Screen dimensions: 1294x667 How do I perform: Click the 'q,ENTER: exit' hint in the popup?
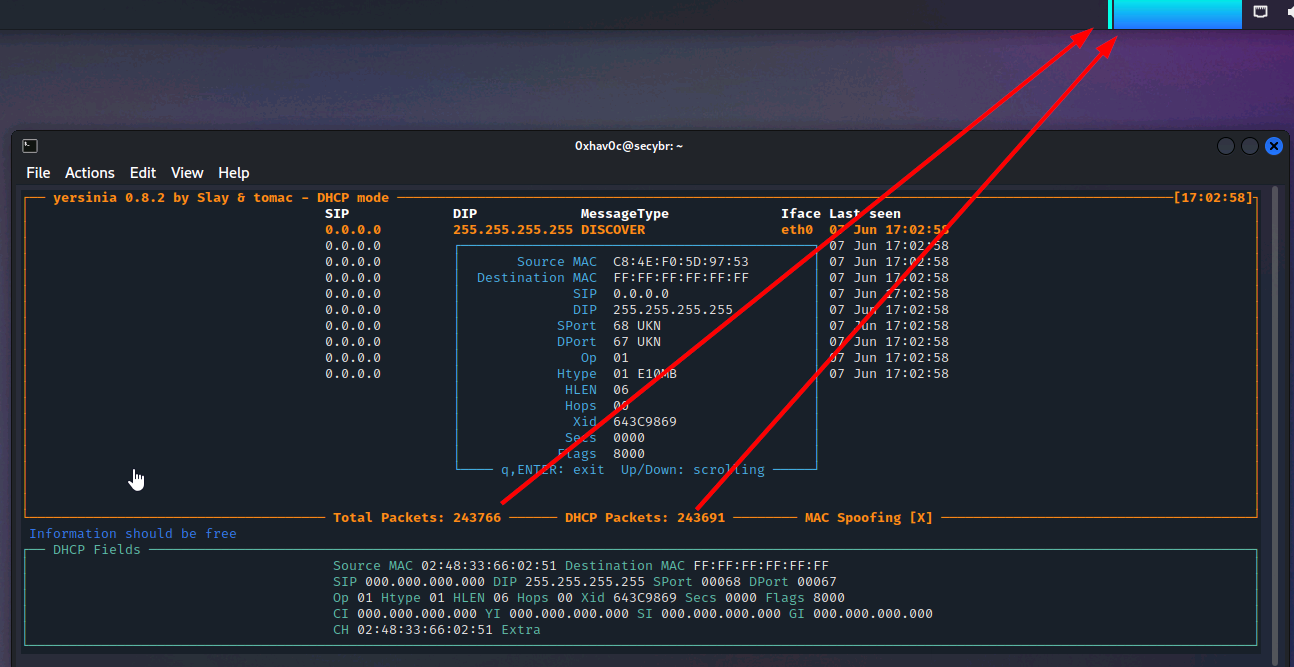pyautogui.click(x=552, y=469)
